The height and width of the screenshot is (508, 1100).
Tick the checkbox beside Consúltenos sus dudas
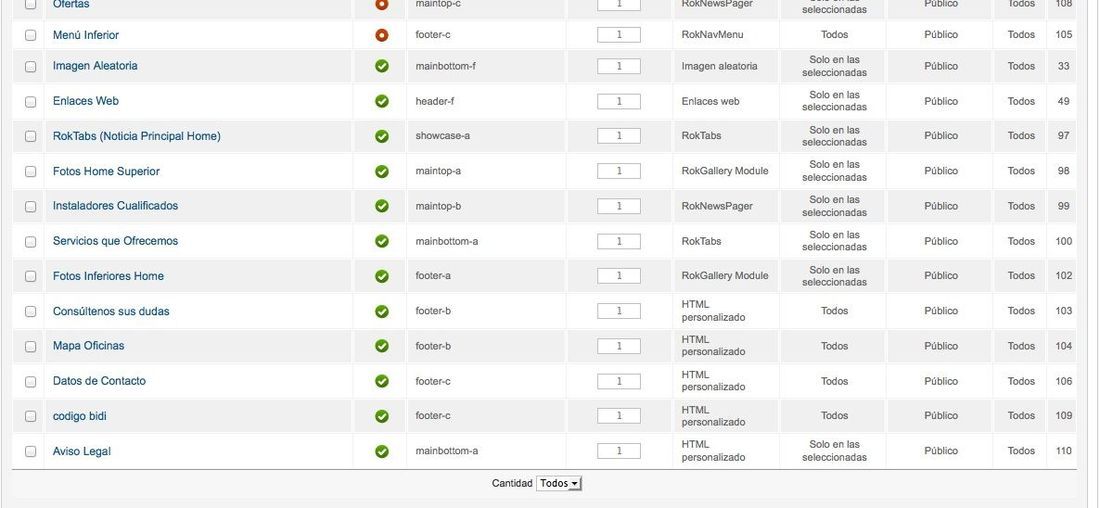[30, 312]
